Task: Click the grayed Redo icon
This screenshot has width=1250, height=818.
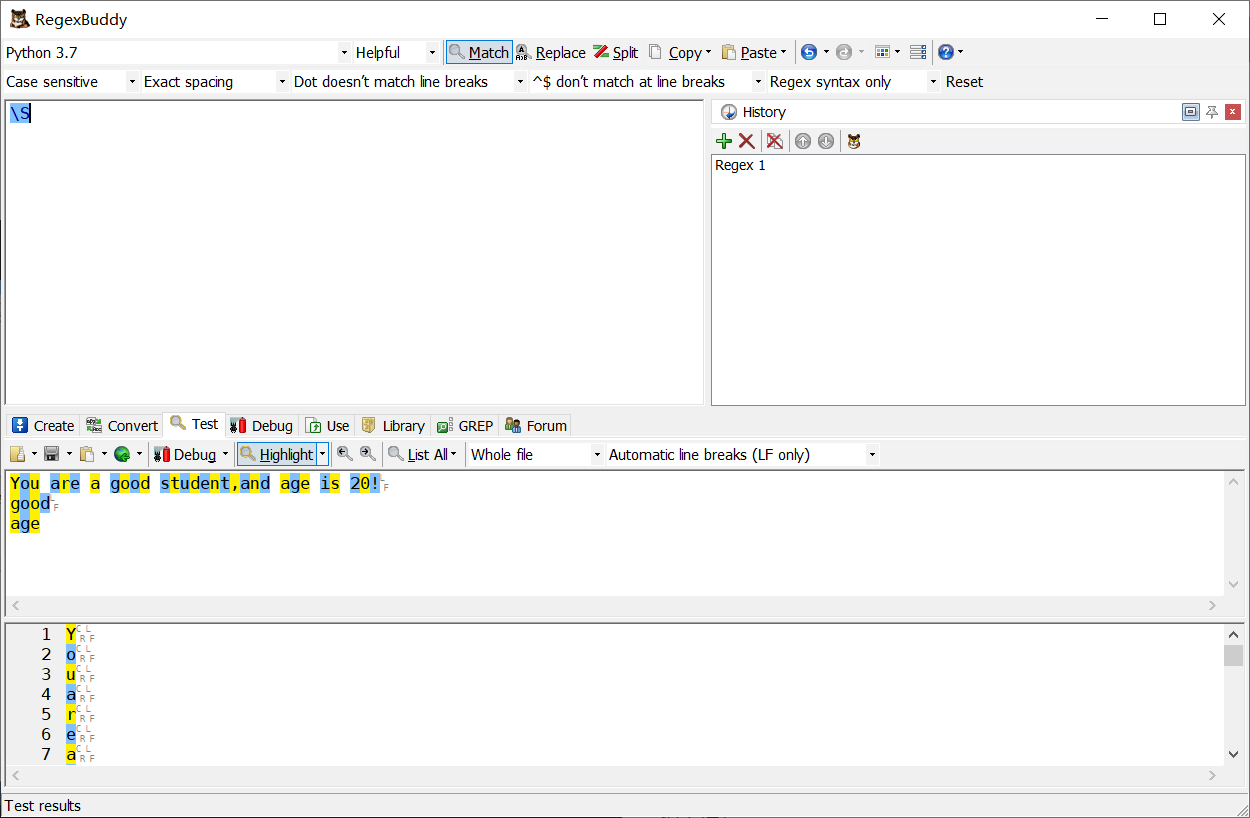Action: tap(844, 52)
